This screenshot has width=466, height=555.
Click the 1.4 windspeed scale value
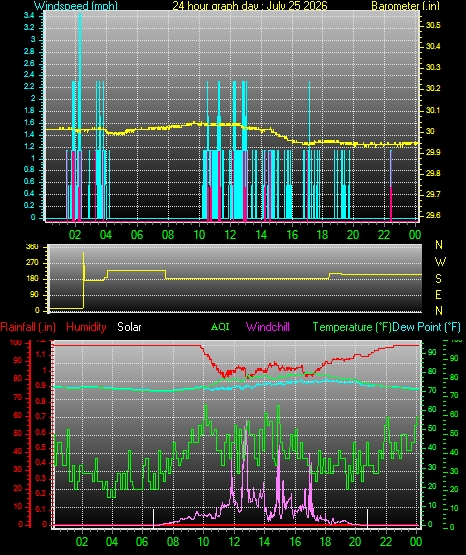pyautogui.click(x=29, y=134)
